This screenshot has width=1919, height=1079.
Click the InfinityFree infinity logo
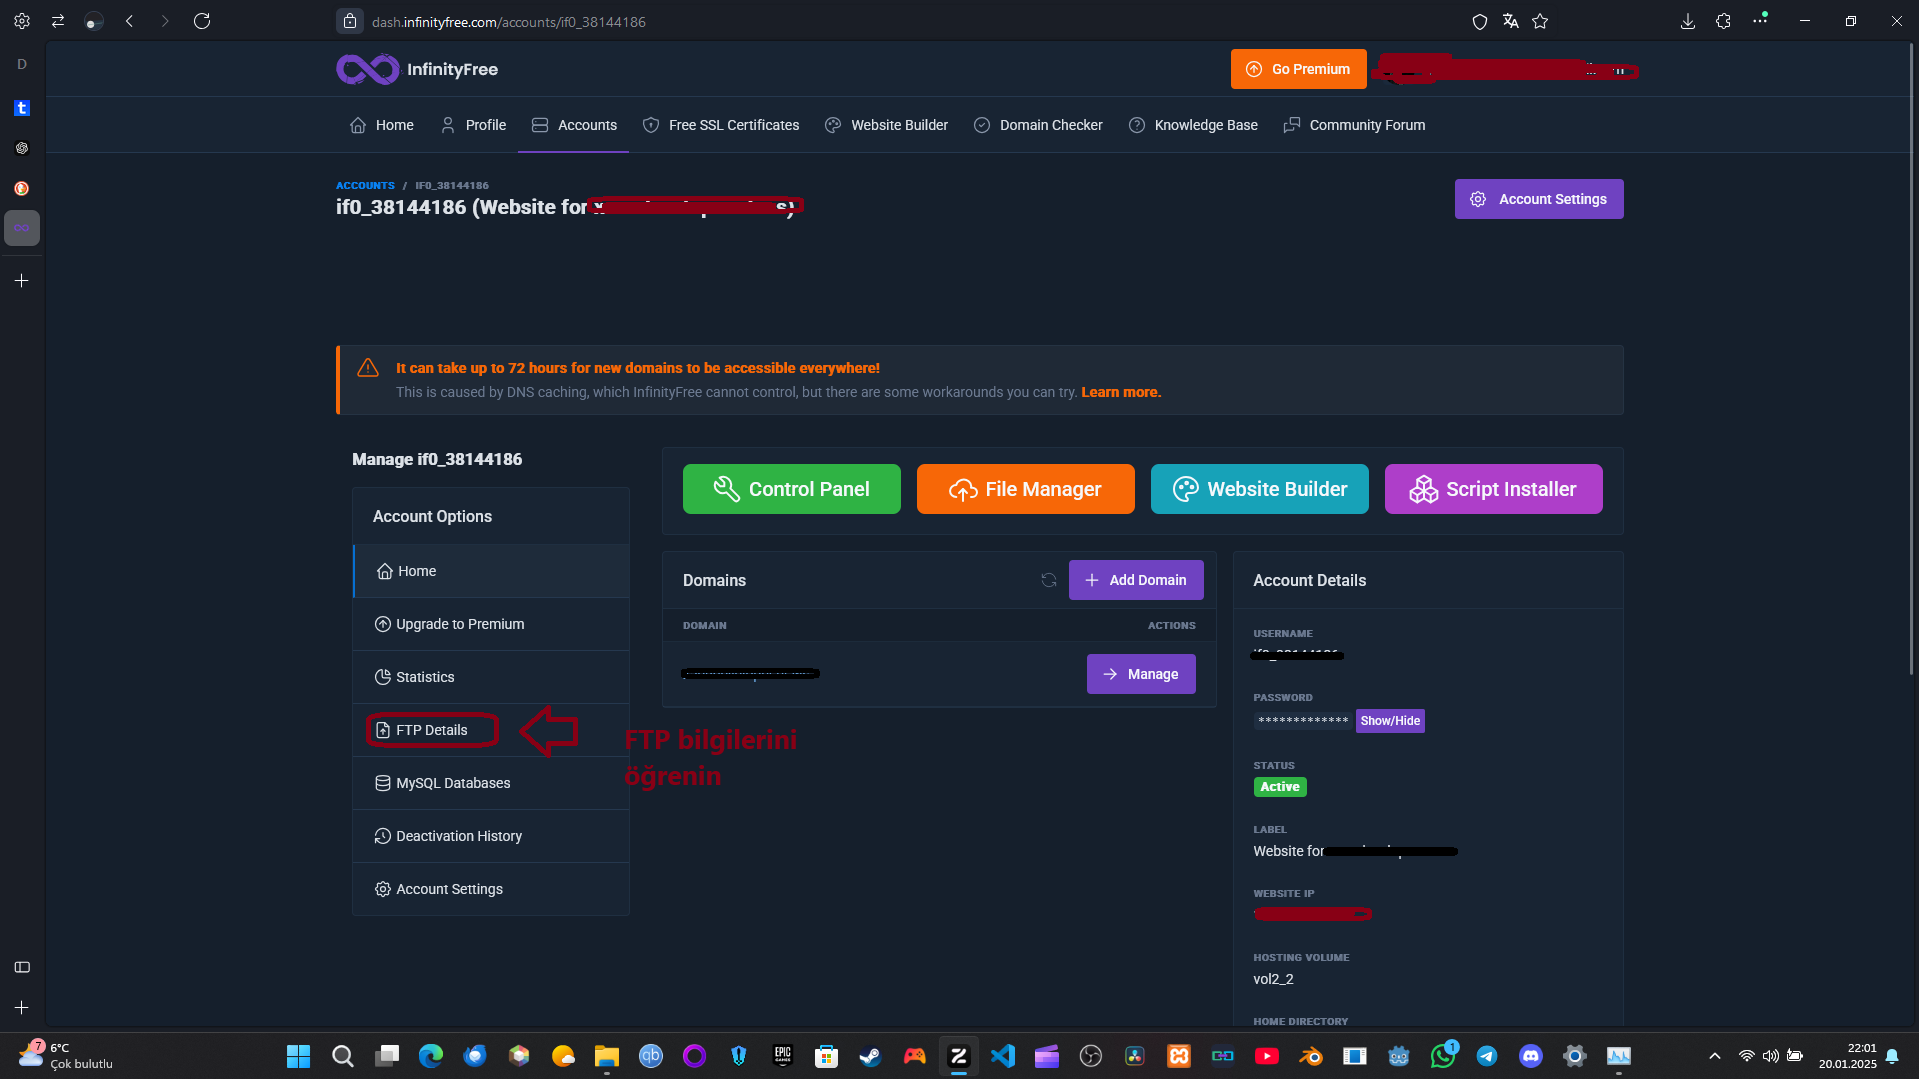point(368,69)
